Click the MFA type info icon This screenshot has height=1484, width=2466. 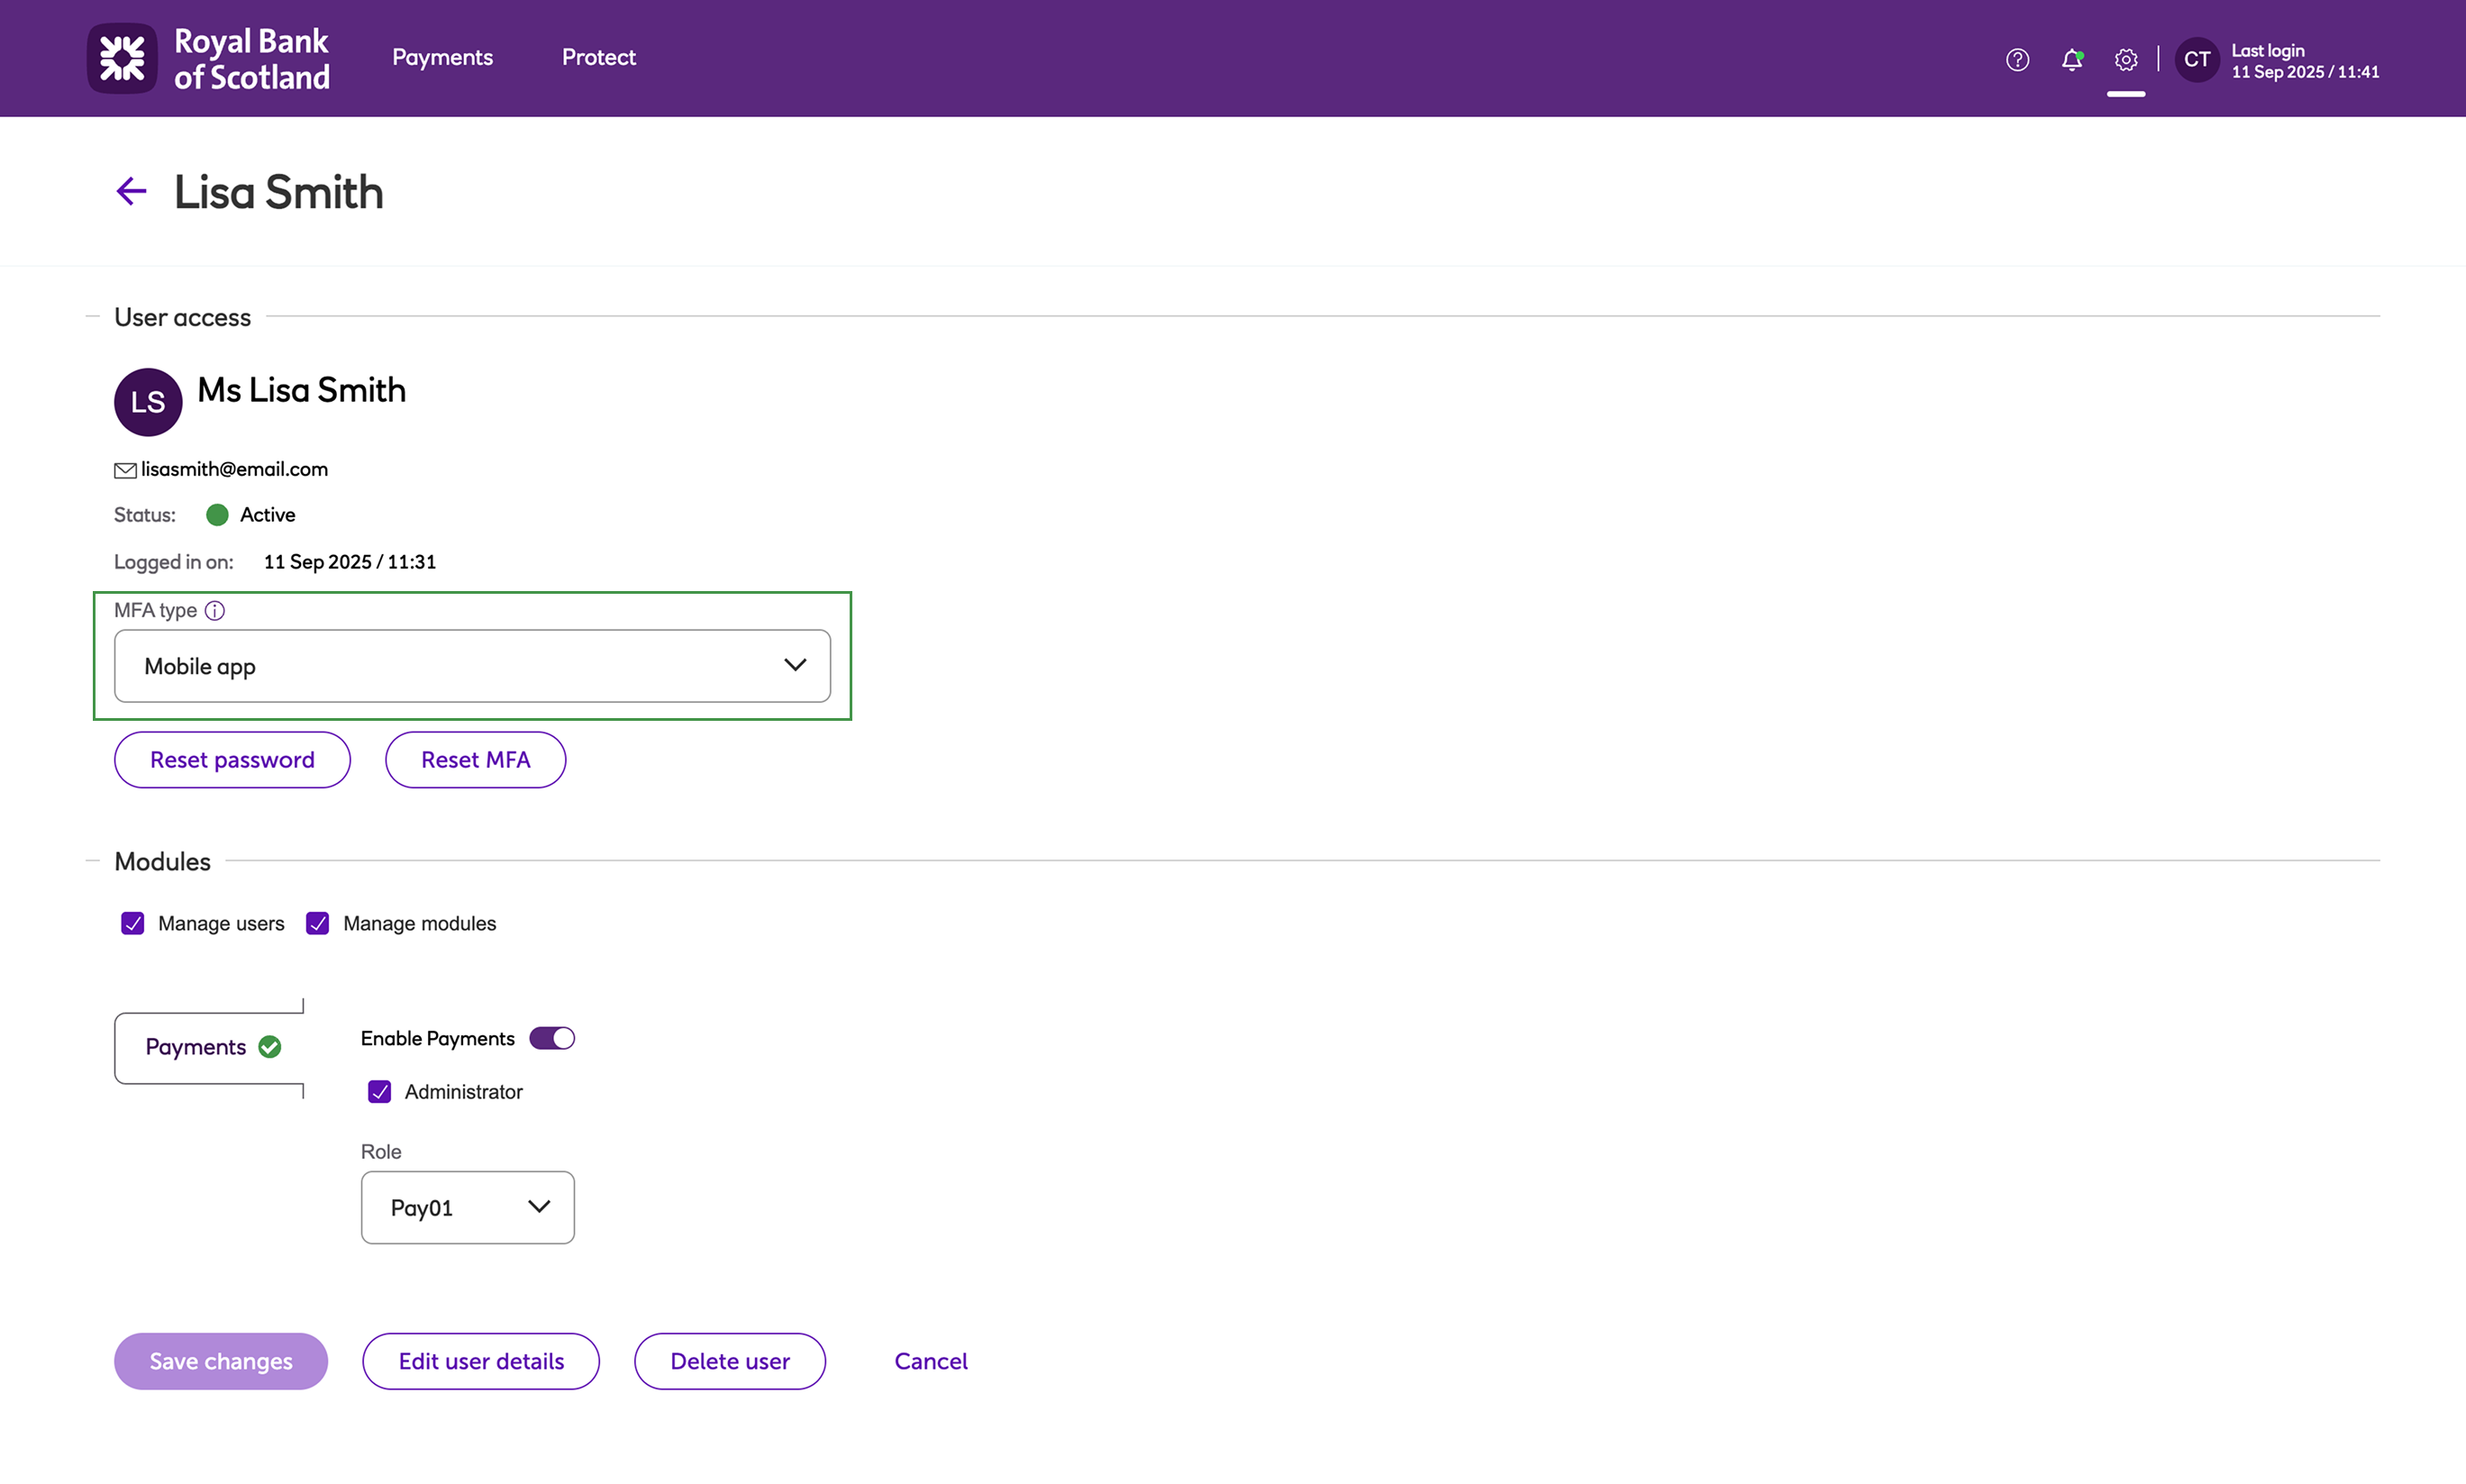(x=215, y=610)
